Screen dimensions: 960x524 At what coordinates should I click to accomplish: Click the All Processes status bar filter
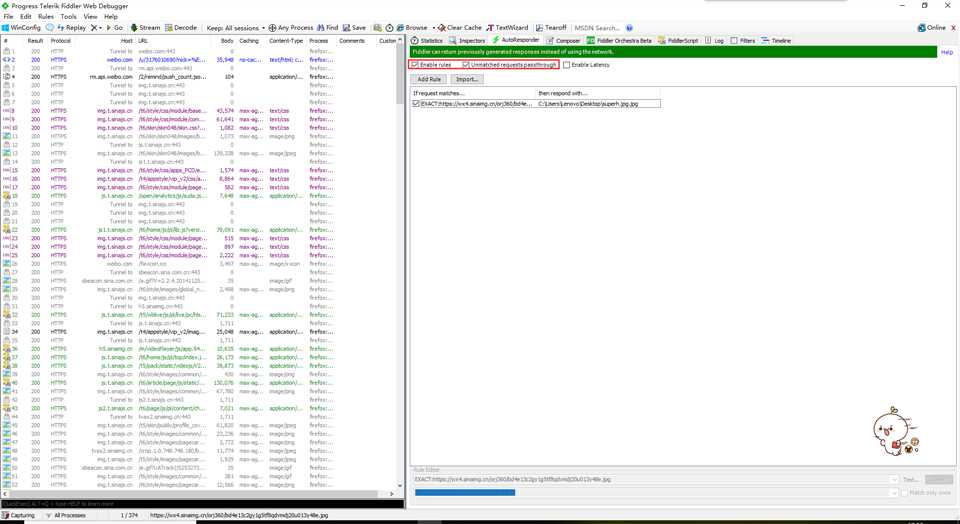tap(66, 515)
